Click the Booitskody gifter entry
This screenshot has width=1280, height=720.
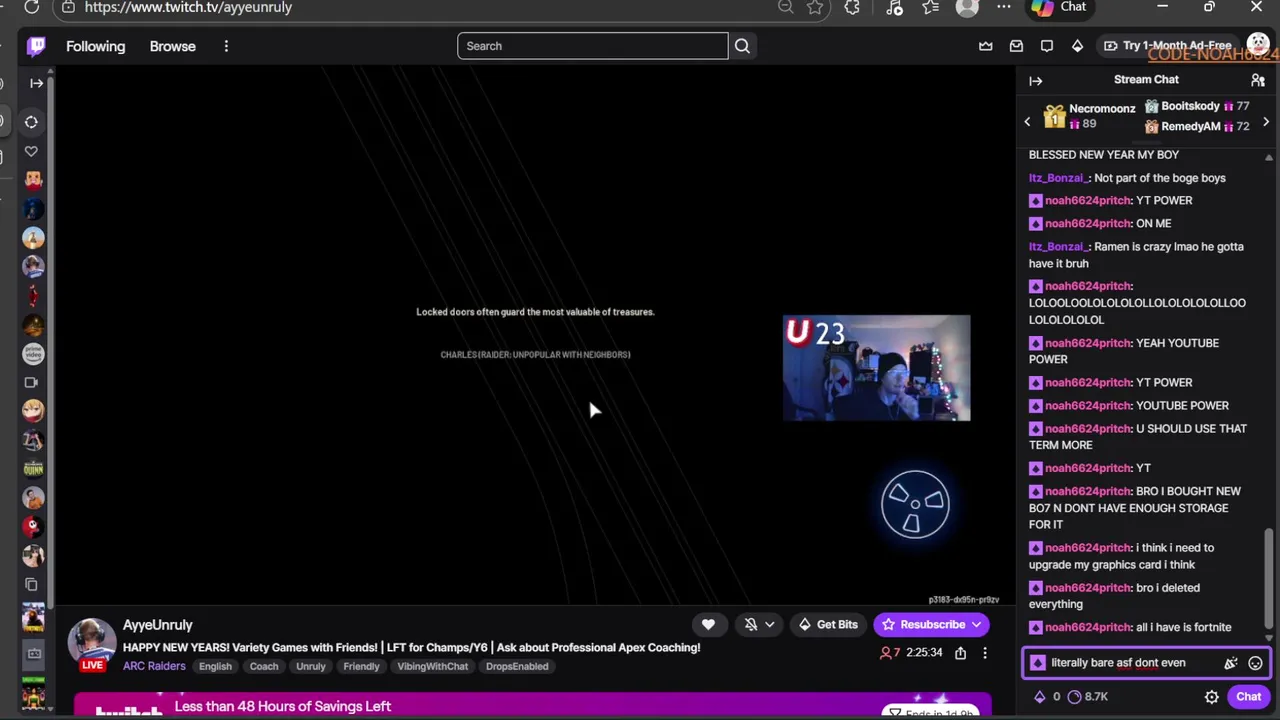click(x=1197, y=106)
